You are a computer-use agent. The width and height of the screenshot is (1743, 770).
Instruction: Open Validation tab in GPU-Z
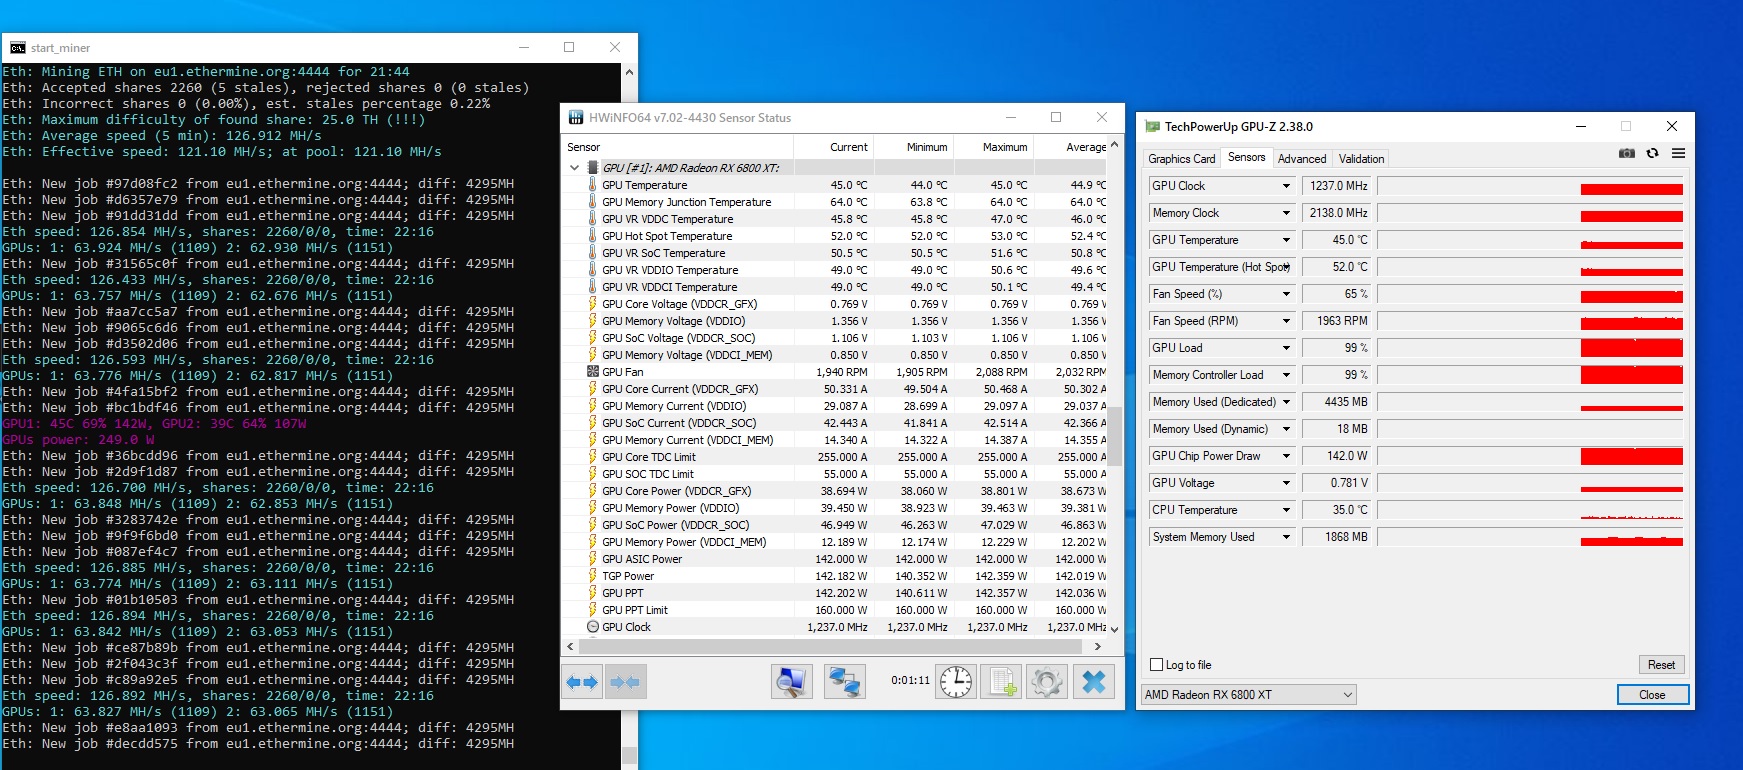click(1361, 159)
